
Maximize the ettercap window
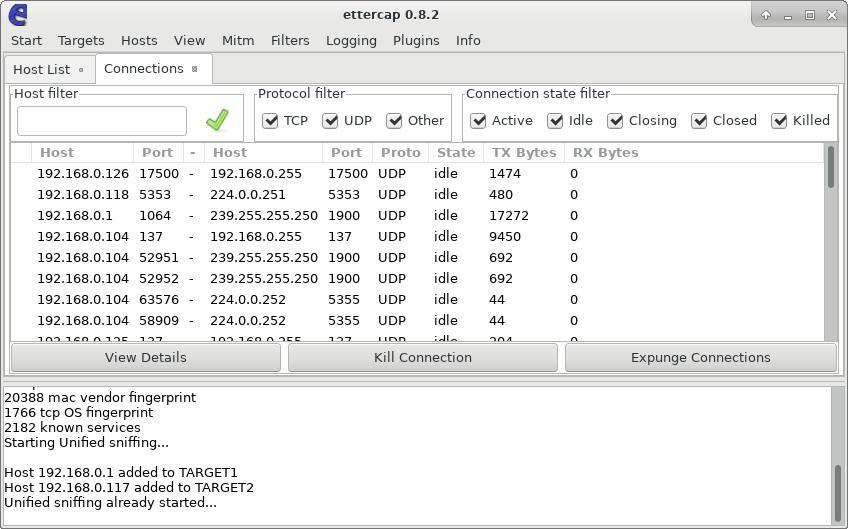[810, 15]
